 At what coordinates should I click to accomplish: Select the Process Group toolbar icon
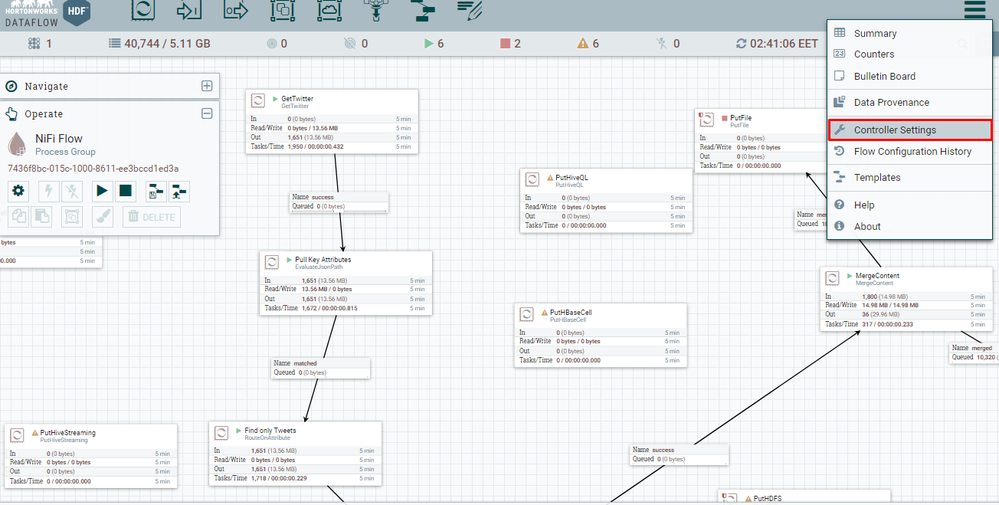coord(282,11)
